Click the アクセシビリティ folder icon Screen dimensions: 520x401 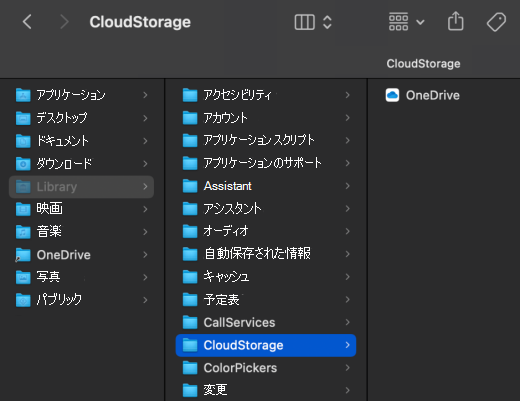[x=190, y=95]
